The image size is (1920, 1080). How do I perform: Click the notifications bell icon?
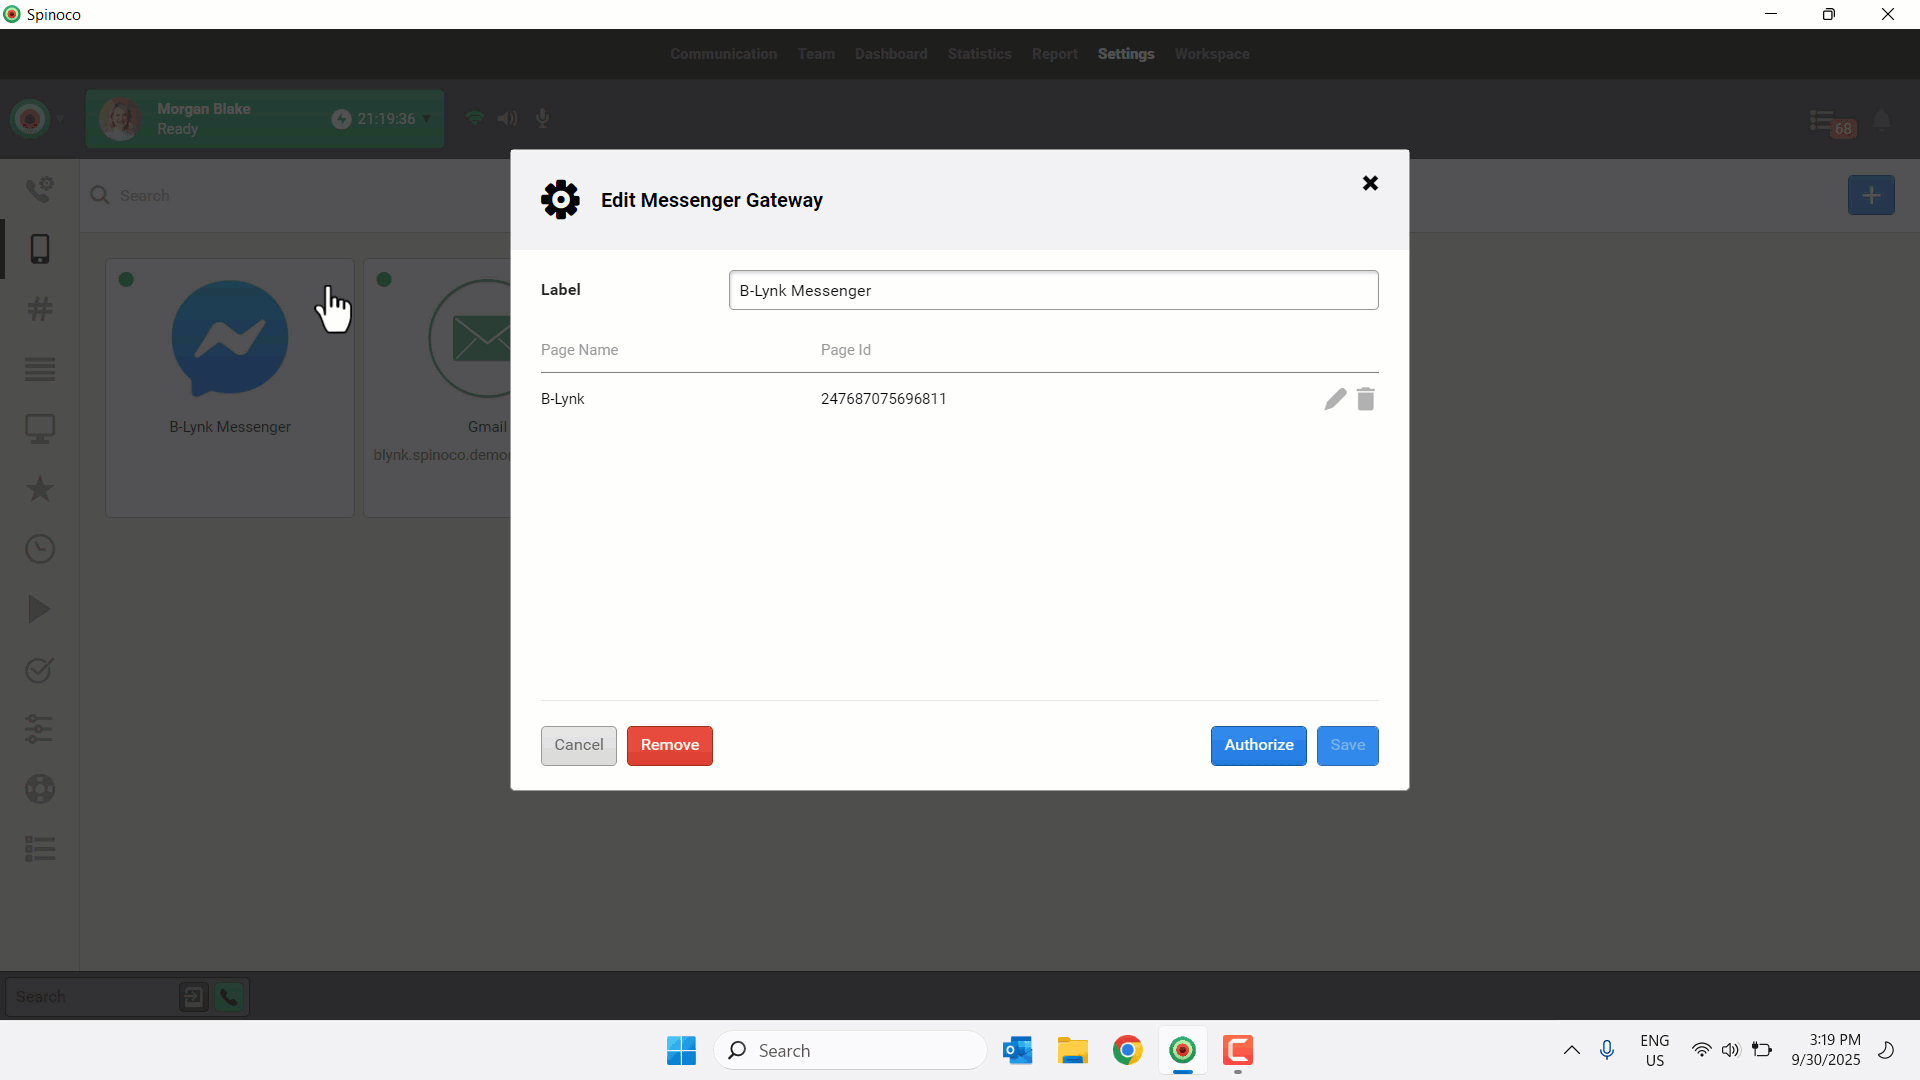(x=1881, y=121)
